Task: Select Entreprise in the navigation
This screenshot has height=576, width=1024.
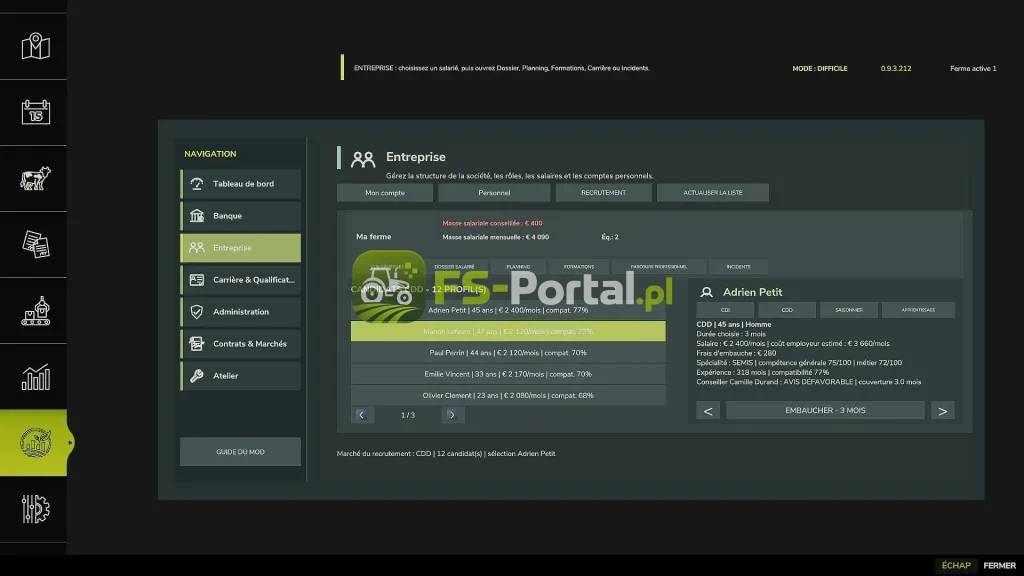Action: [x=240, y=248]
